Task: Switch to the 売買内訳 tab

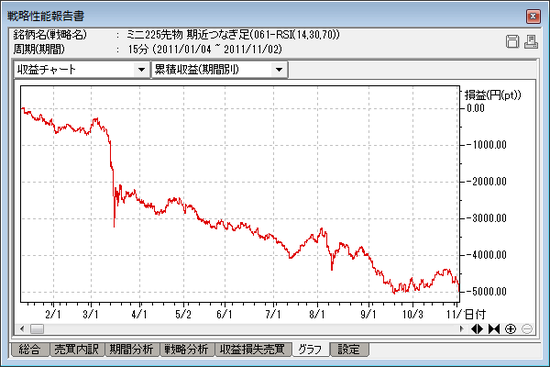Action: coord(76,349)
